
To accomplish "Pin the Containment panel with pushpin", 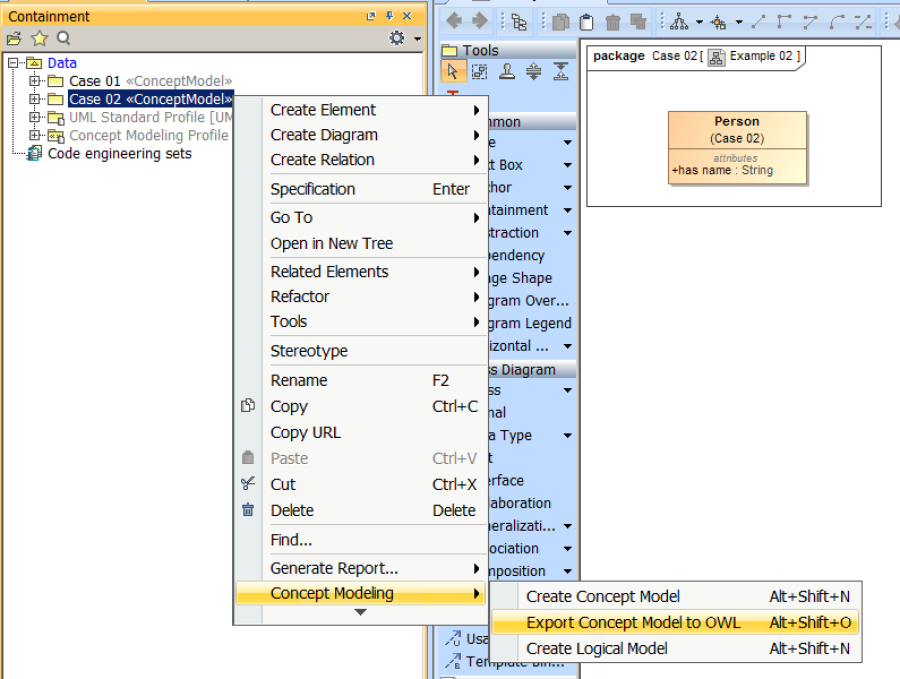I will (389, 16).
